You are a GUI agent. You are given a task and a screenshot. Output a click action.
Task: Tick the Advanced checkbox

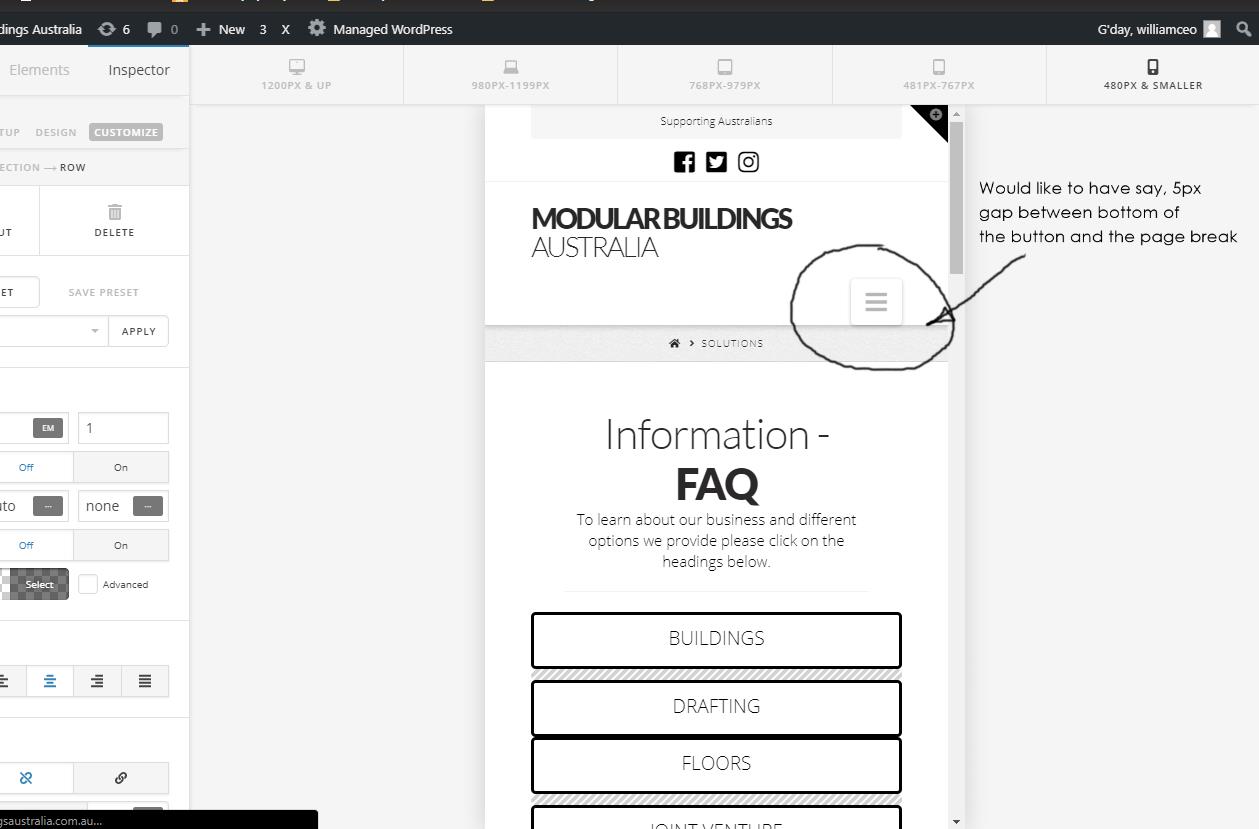point(88,584)
